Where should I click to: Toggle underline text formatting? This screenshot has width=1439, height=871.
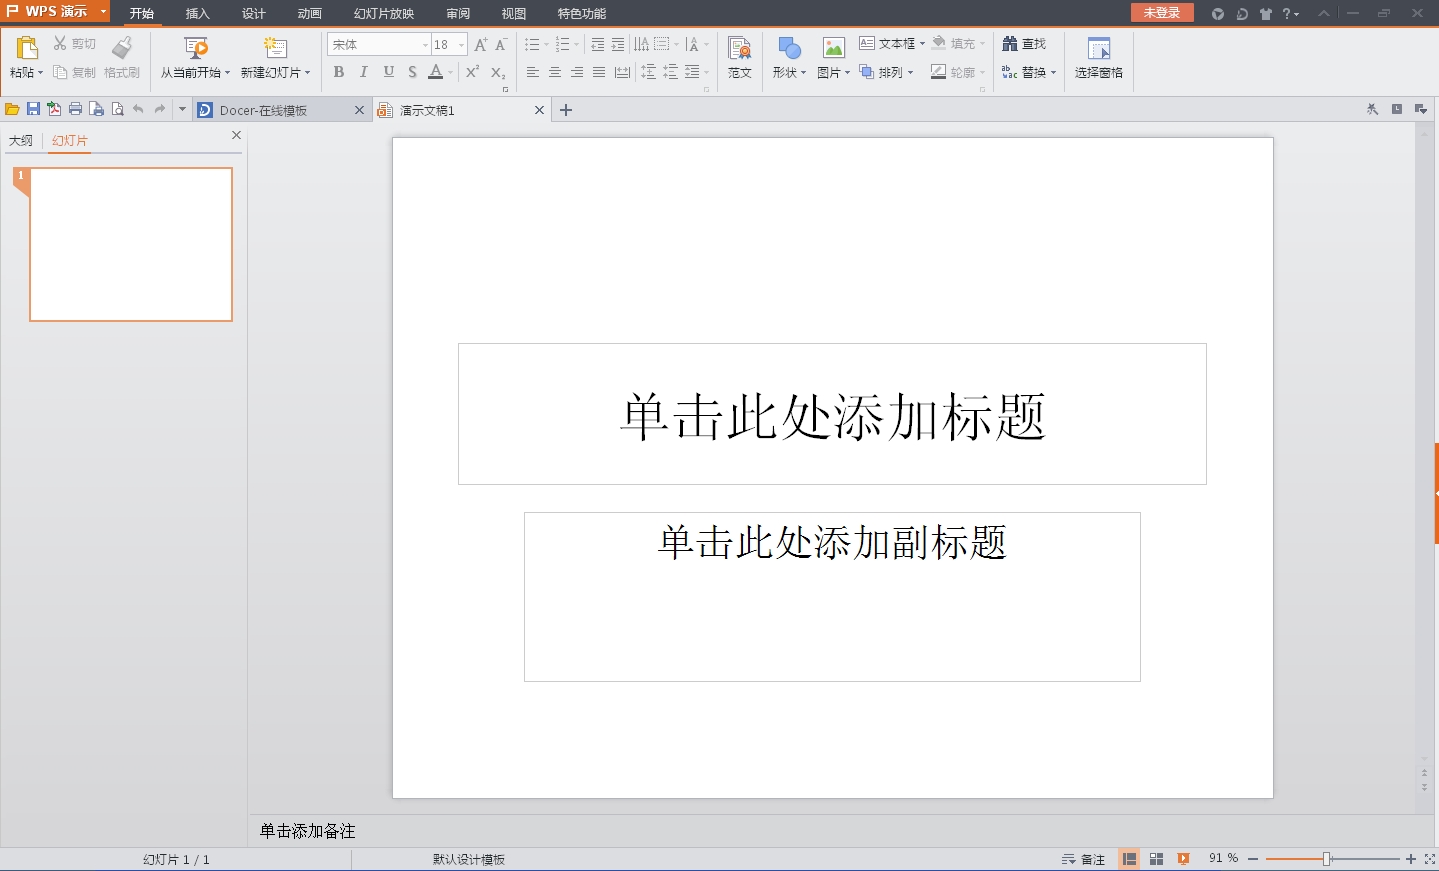click(388, 72)
